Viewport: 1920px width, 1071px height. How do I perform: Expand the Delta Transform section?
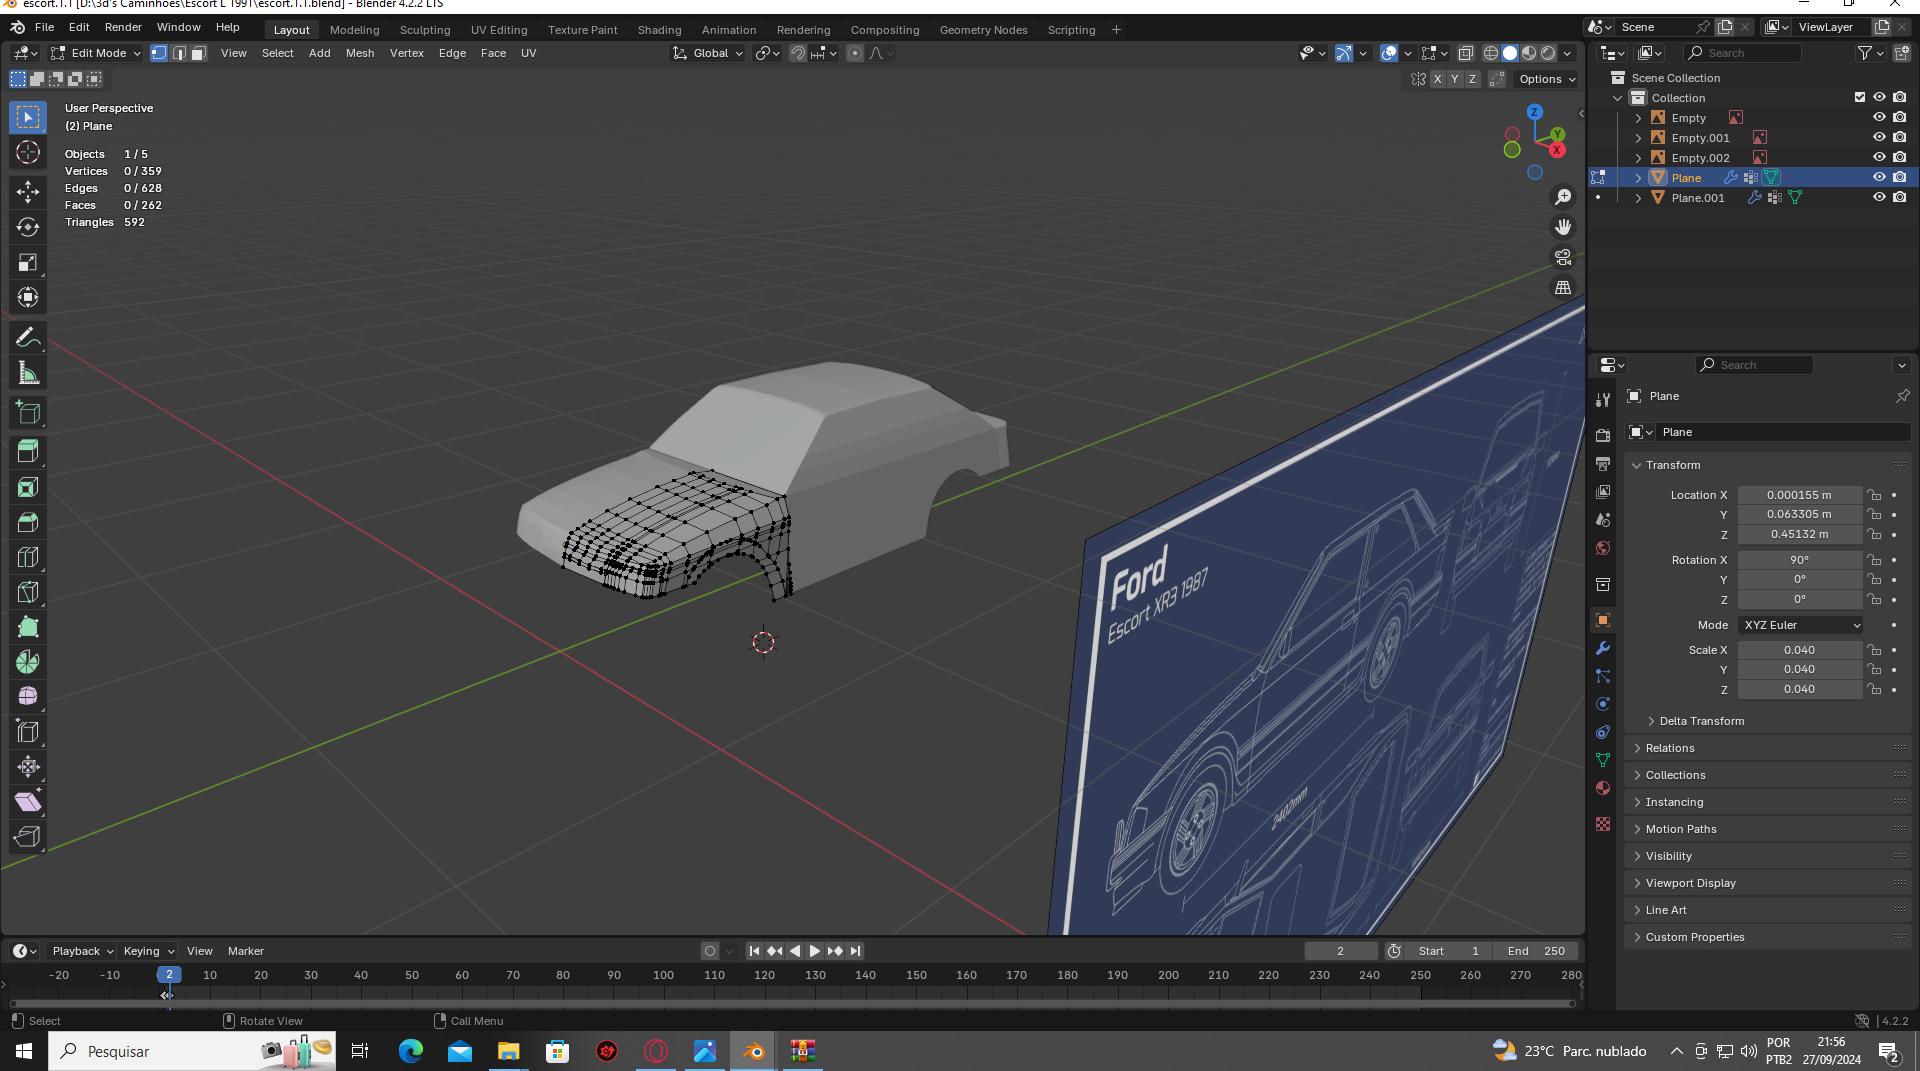pyautogui.click(x=1701, y=721)
